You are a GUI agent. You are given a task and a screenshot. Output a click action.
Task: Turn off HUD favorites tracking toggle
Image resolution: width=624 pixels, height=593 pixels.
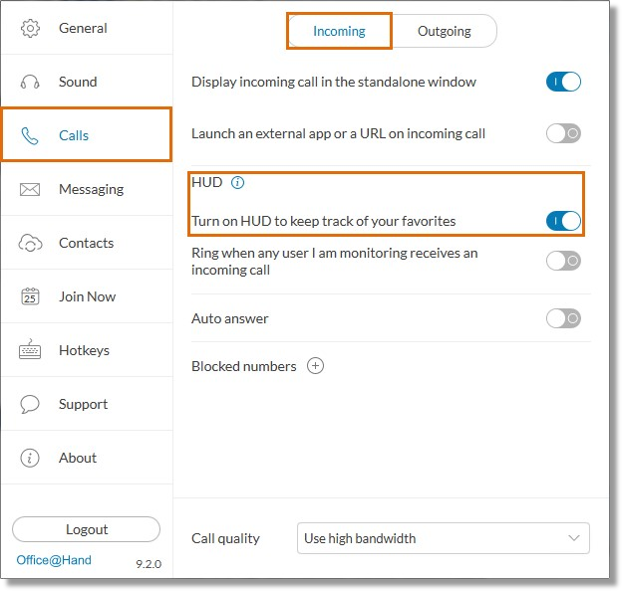(x=564, y=221)
